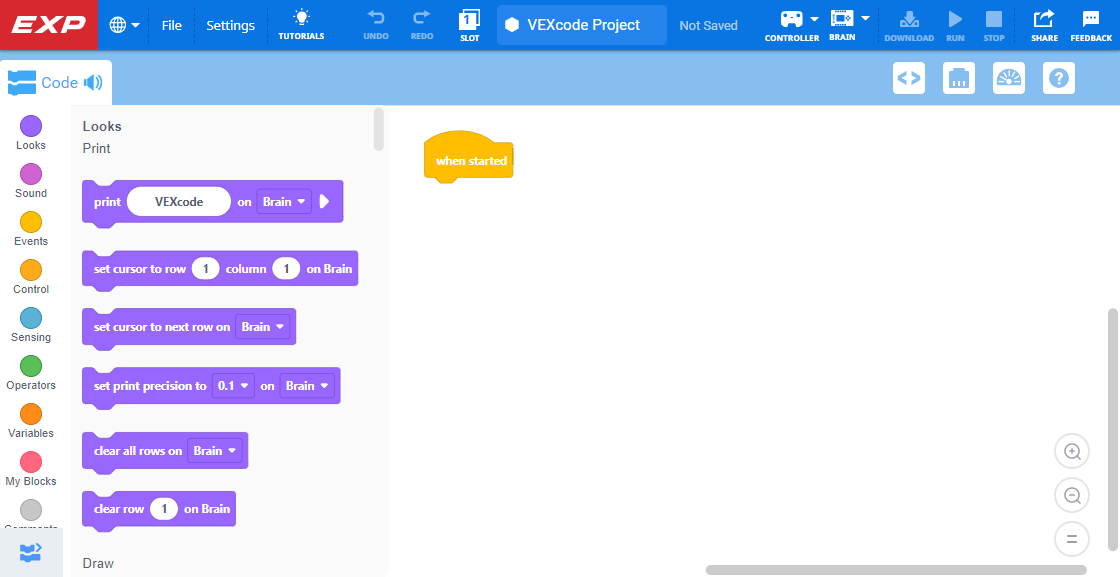Toggle the code viewer
This screenshot has width=1120, height=577.
908,77
